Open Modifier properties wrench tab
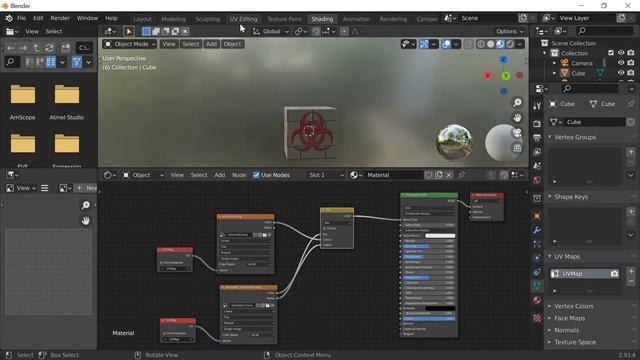 (x=537, y=230)
